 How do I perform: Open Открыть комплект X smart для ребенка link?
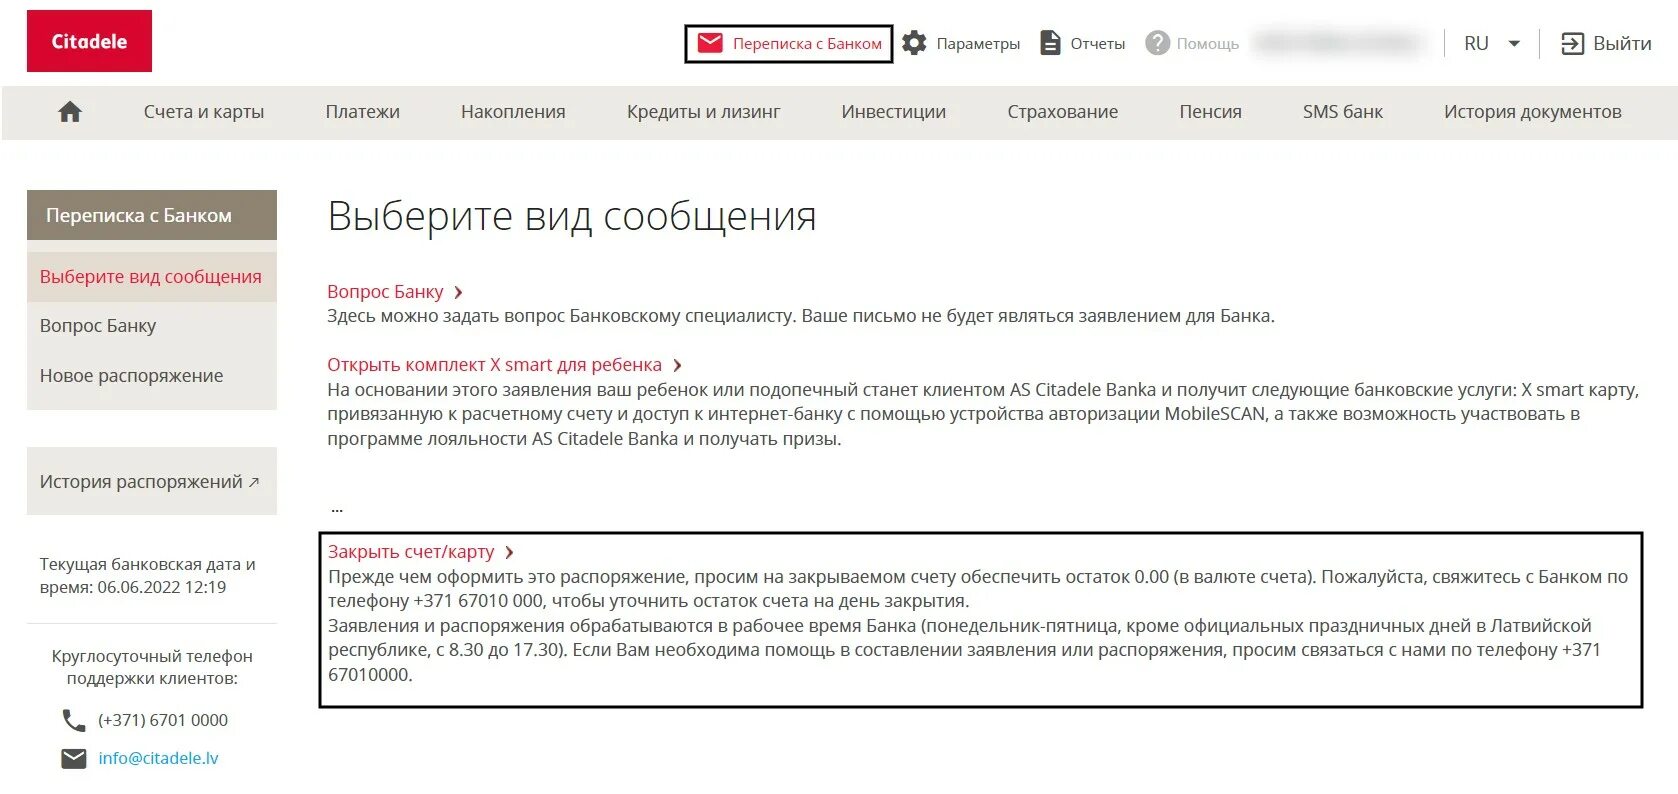[494, 365]
